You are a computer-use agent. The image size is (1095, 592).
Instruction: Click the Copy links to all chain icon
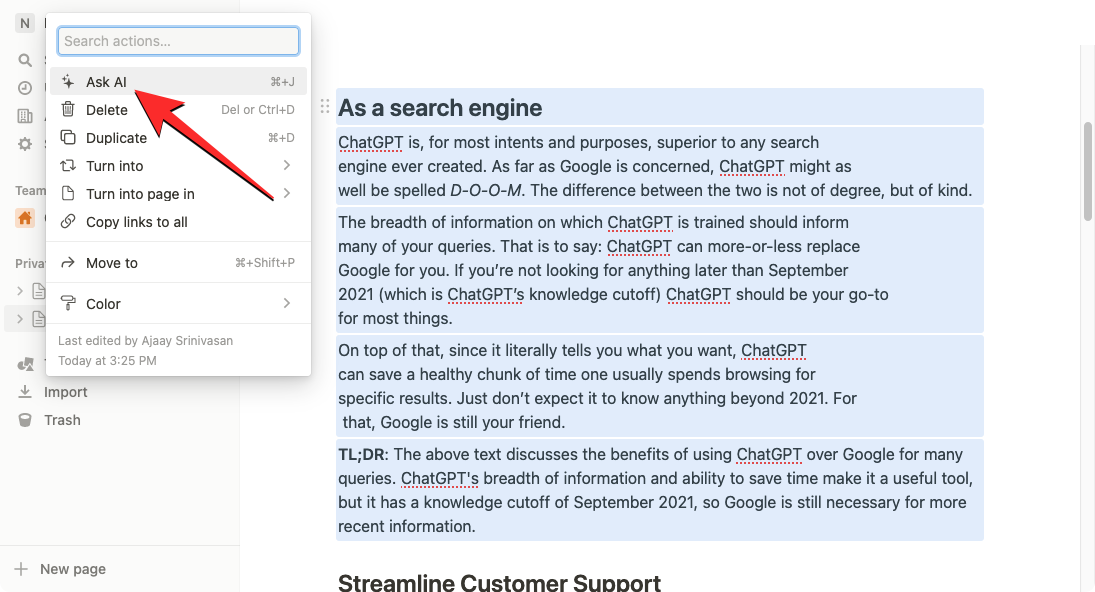pyautogui.click(x=68, y=222)
